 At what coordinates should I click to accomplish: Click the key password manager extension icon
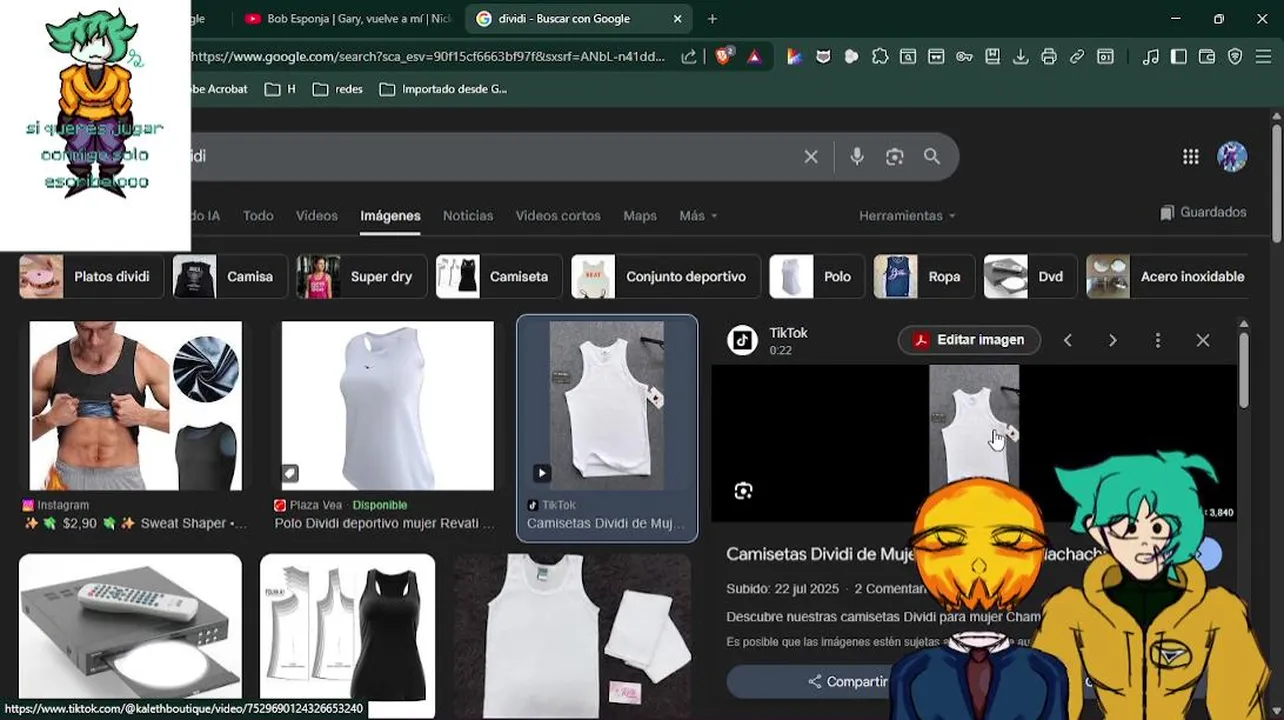pos(964,57)
